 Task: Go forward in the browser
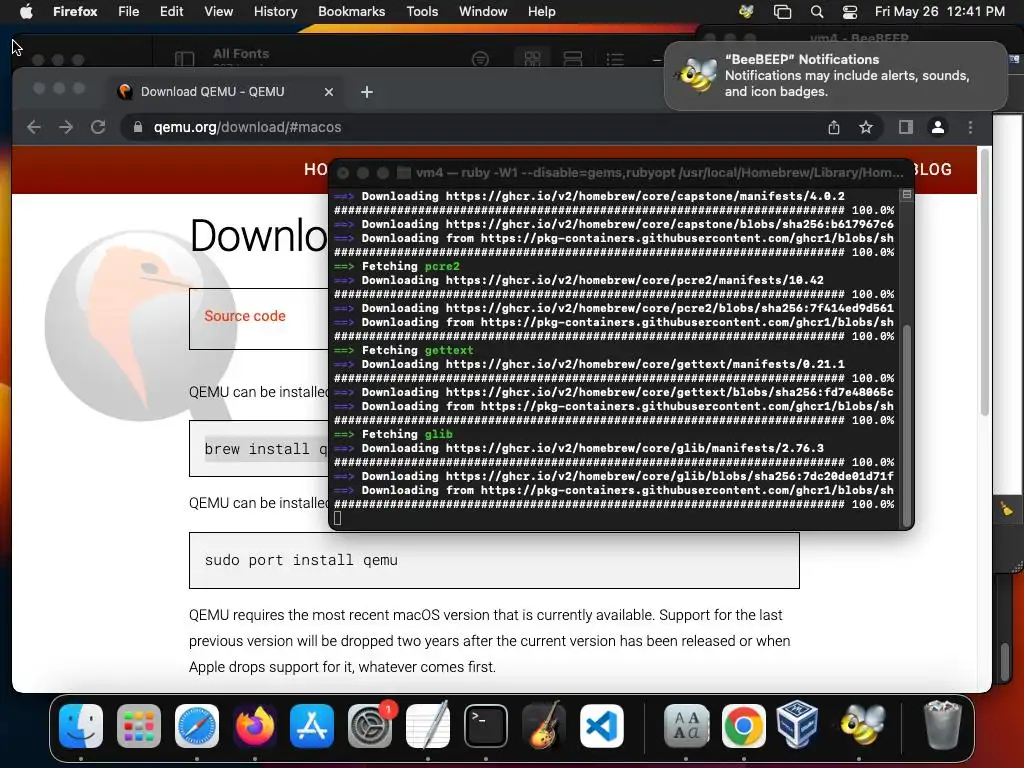click(66, 127)
